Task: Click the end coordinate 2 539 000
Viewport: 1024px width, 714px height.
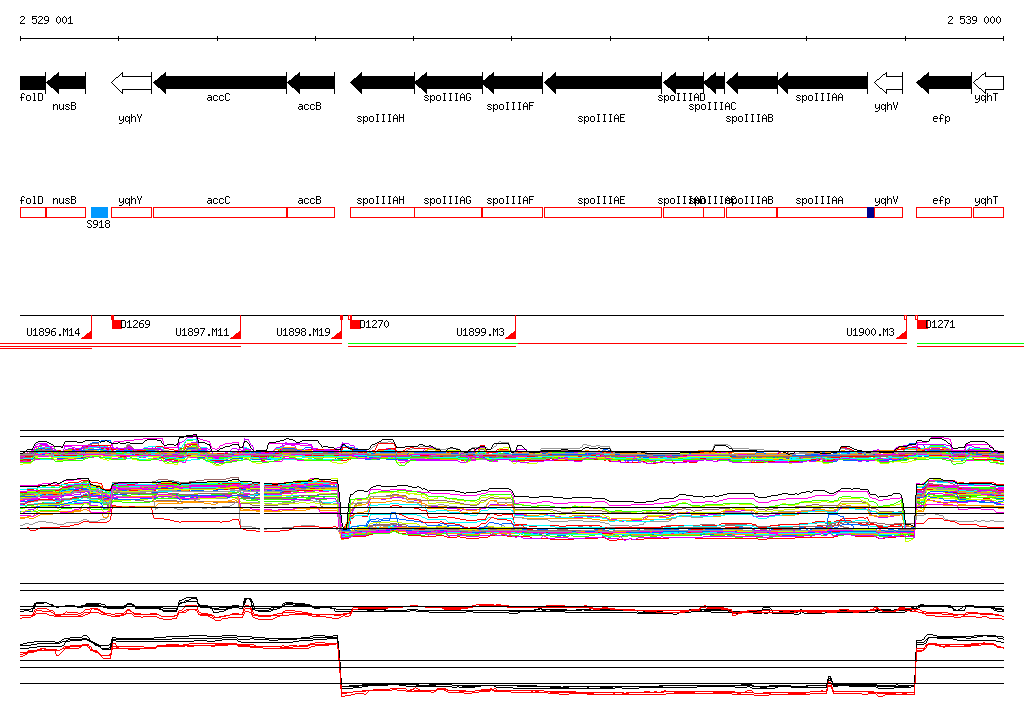Action: pyautogui.click(x=974, y=20)
